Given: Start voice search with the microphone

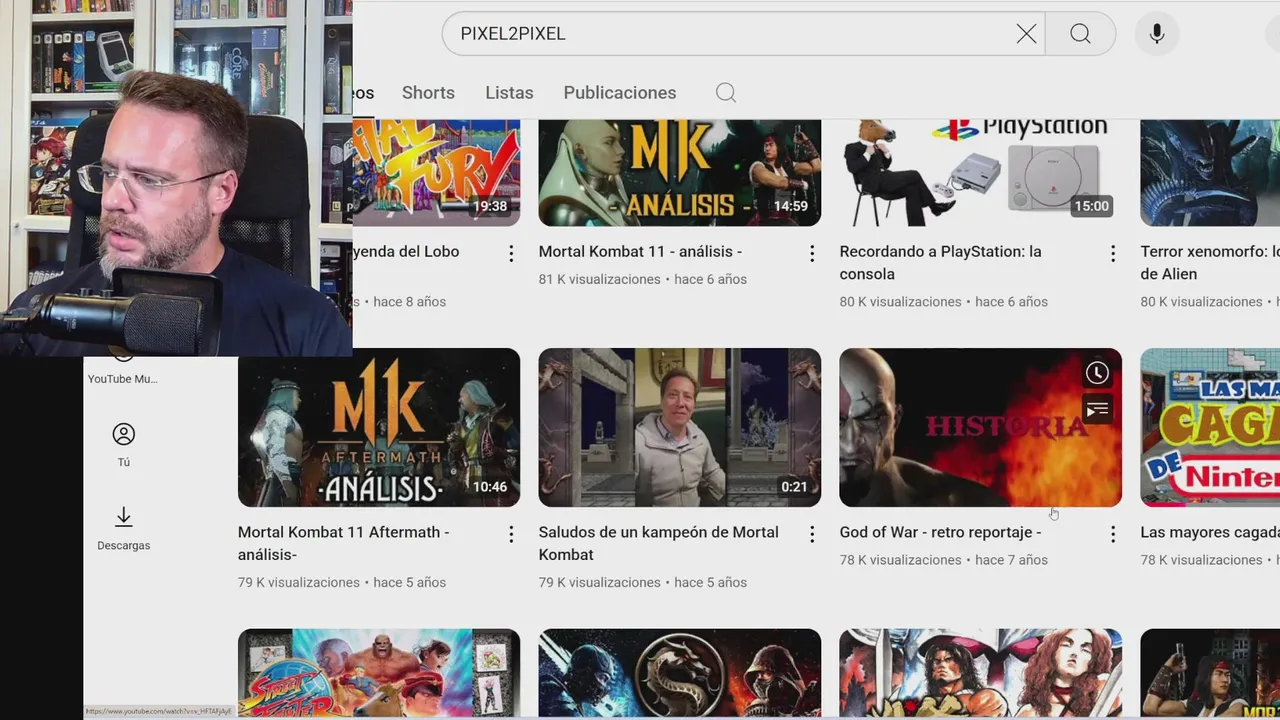Looking at the screenshot, I should click(x=1157, y=34).
